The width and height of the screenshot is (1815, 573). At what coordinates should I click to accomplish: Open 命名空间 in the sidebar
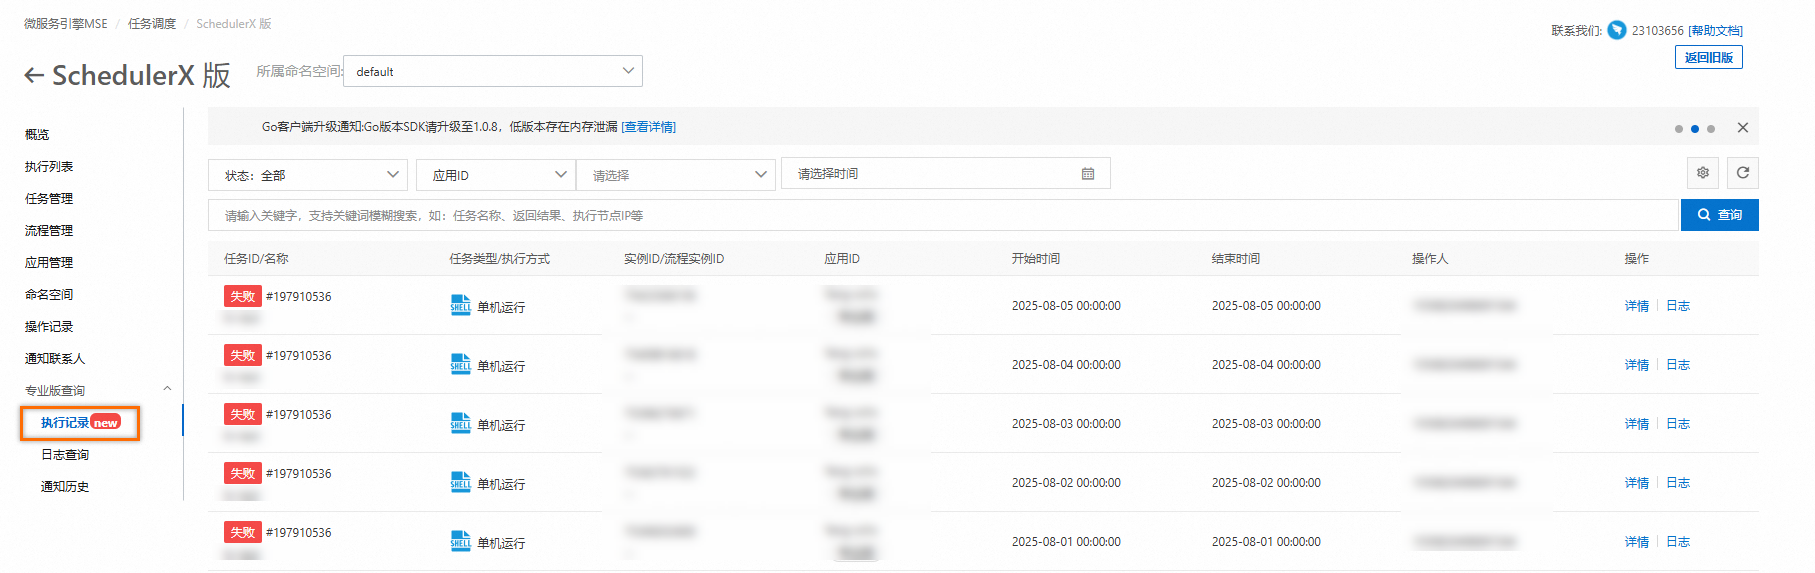click(x=49, y=294)
